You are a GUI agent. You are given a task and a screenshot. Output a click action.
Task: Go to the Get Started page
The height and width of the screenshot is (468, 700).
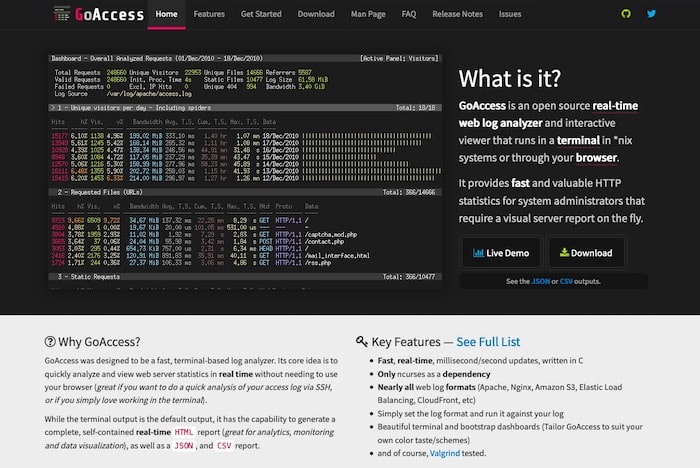(261, 14)
